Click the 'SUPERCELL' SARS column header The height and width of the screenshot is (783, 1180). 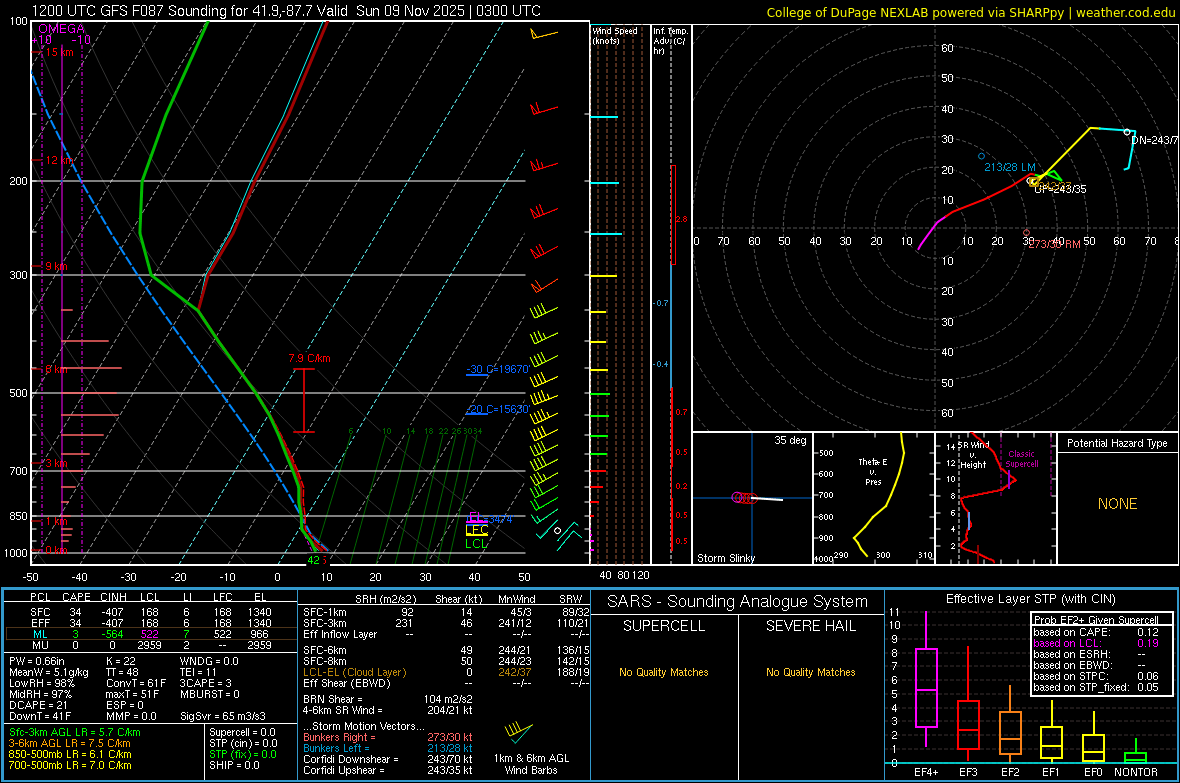[x=664, y=626]
